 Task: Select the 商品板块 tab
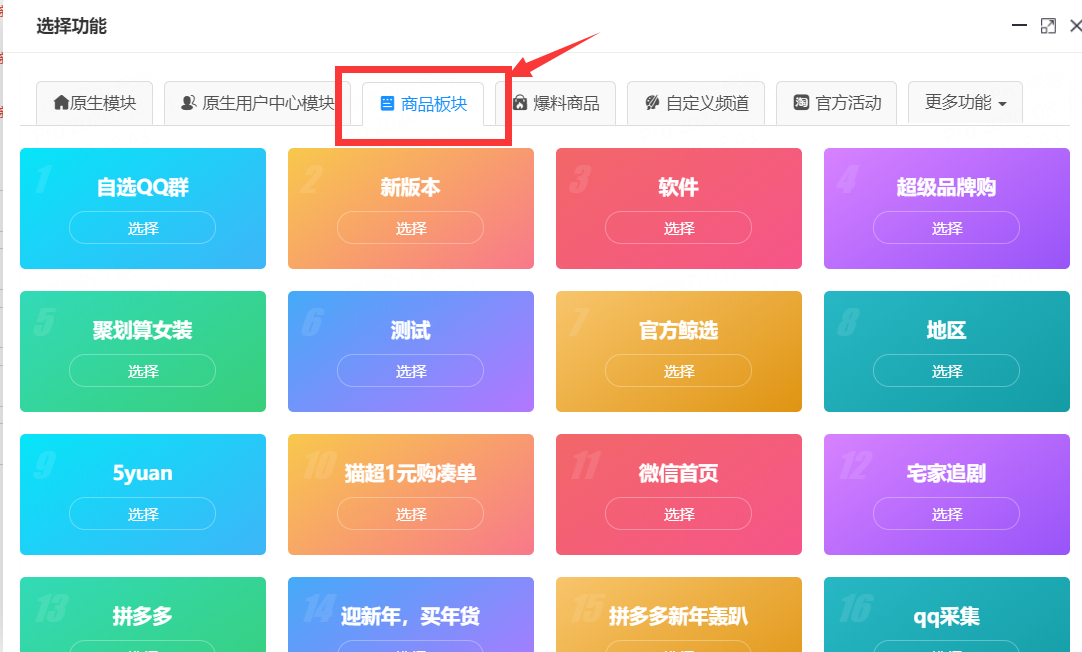423,103
